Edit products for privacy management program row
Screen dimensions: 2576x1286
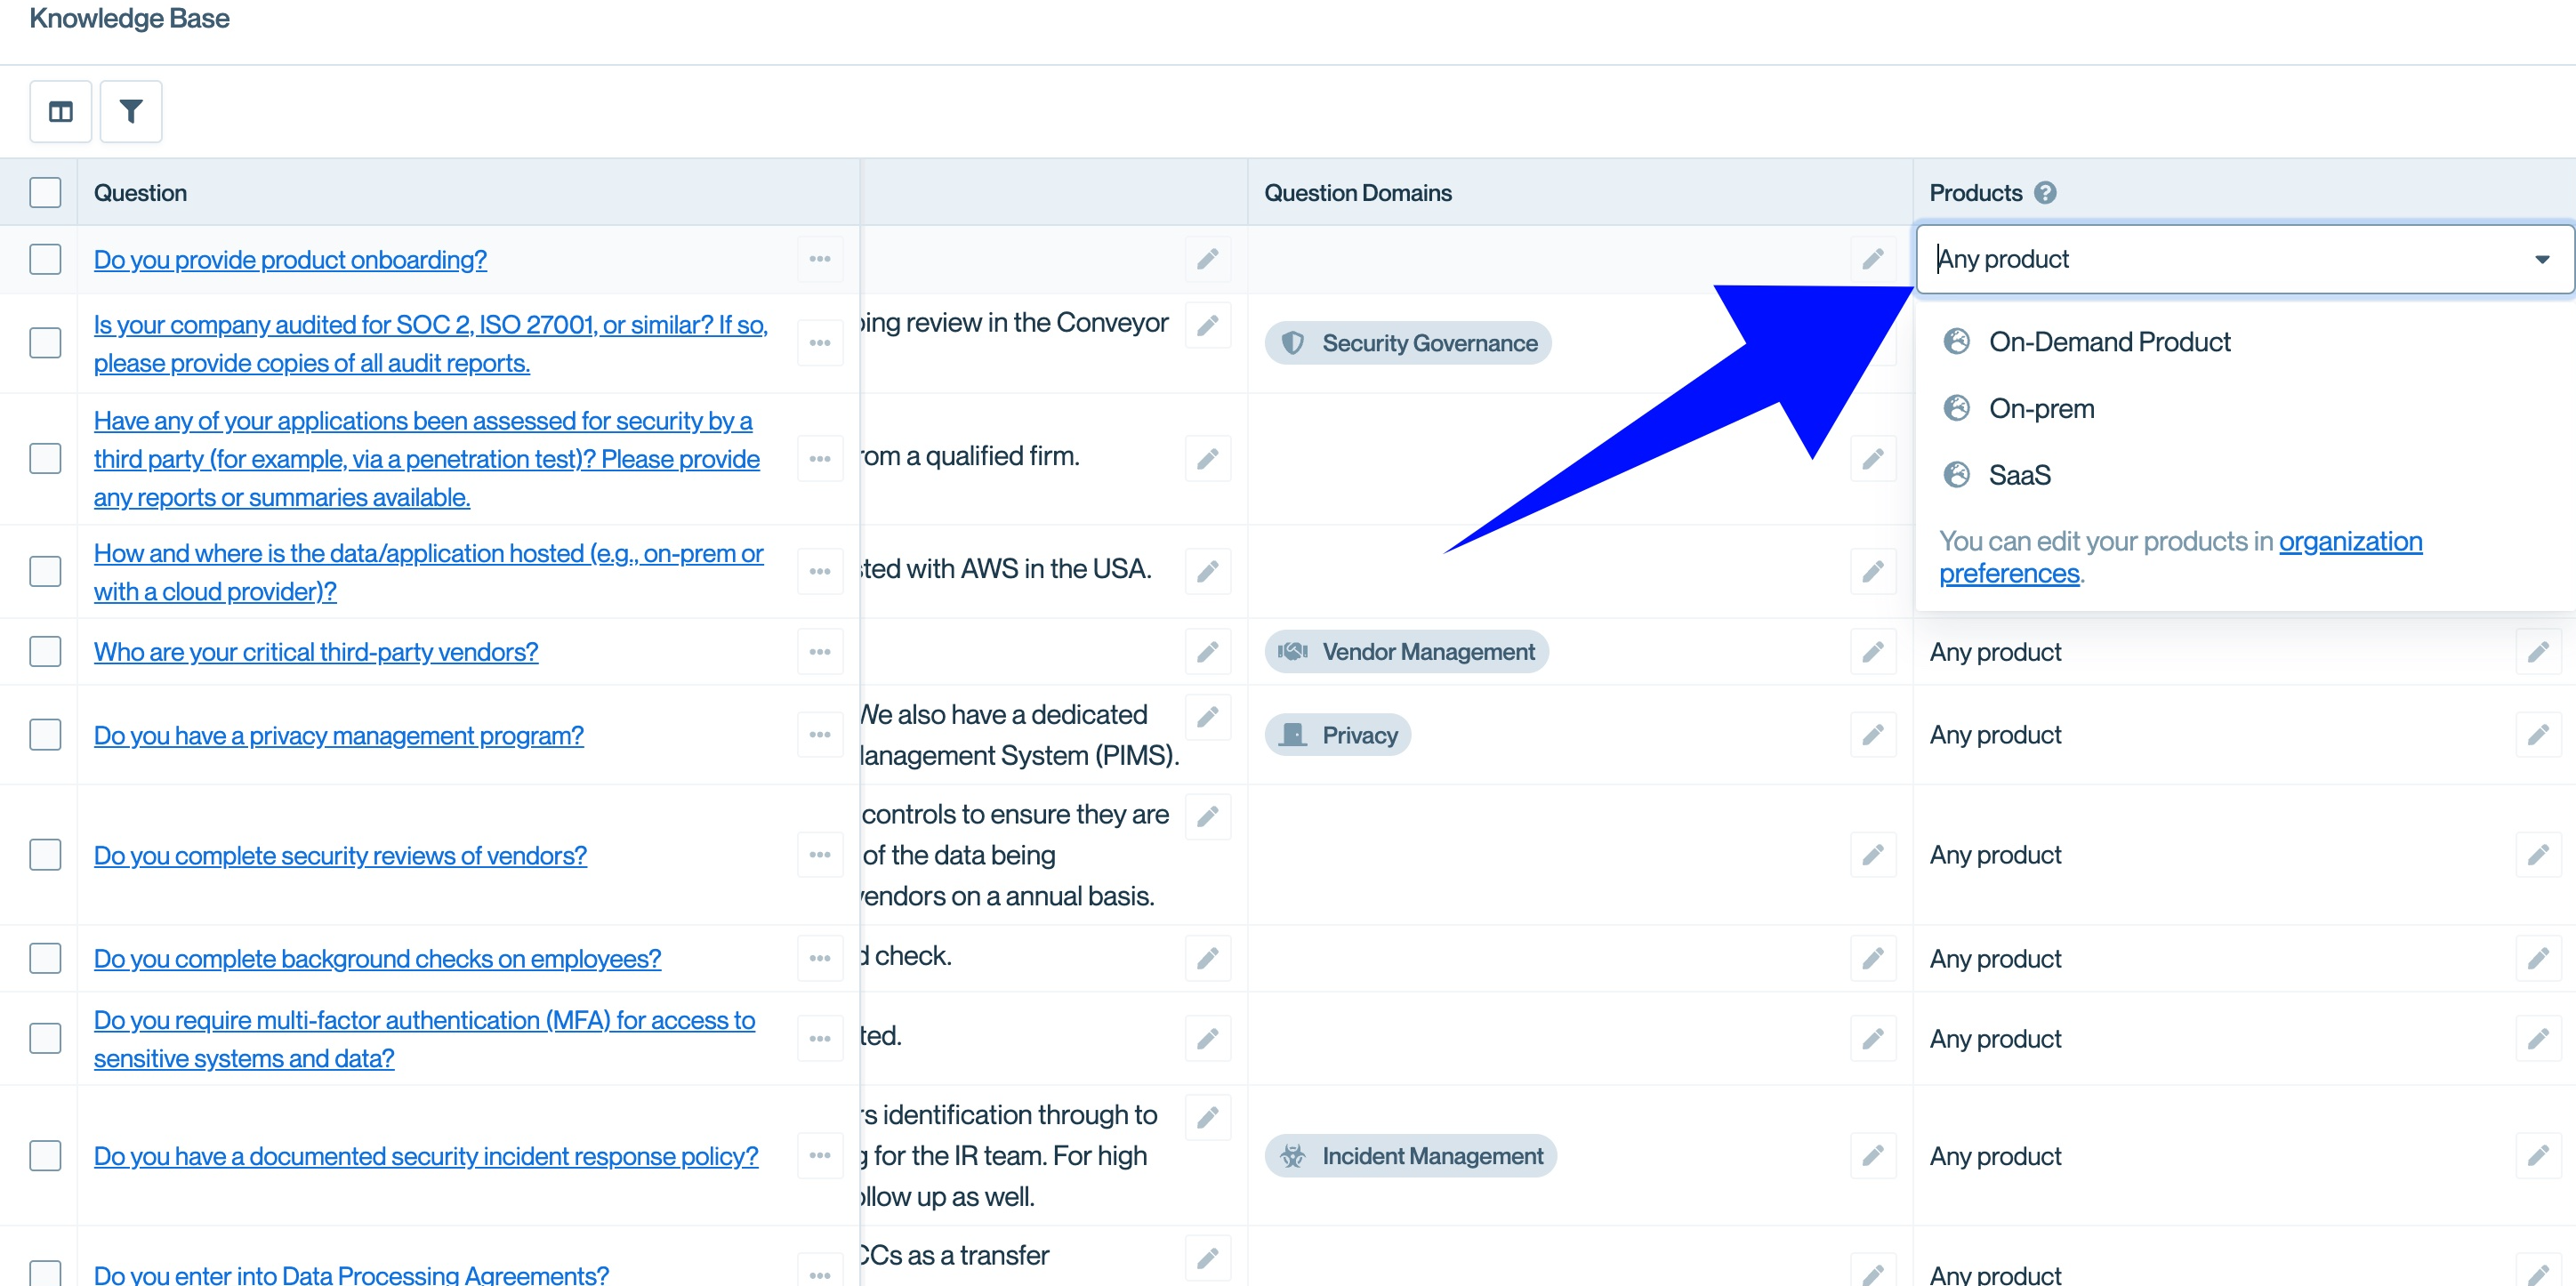point(2537,735)
